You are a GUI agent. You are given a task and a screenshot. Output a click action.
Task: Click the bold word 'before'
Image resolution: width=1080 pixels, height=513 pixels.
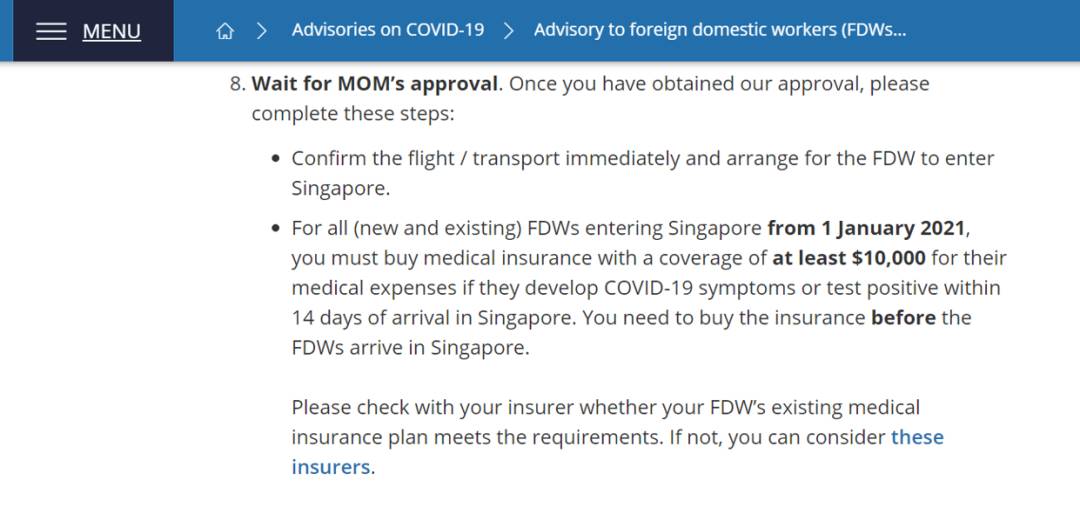click(x=903, y=318)
